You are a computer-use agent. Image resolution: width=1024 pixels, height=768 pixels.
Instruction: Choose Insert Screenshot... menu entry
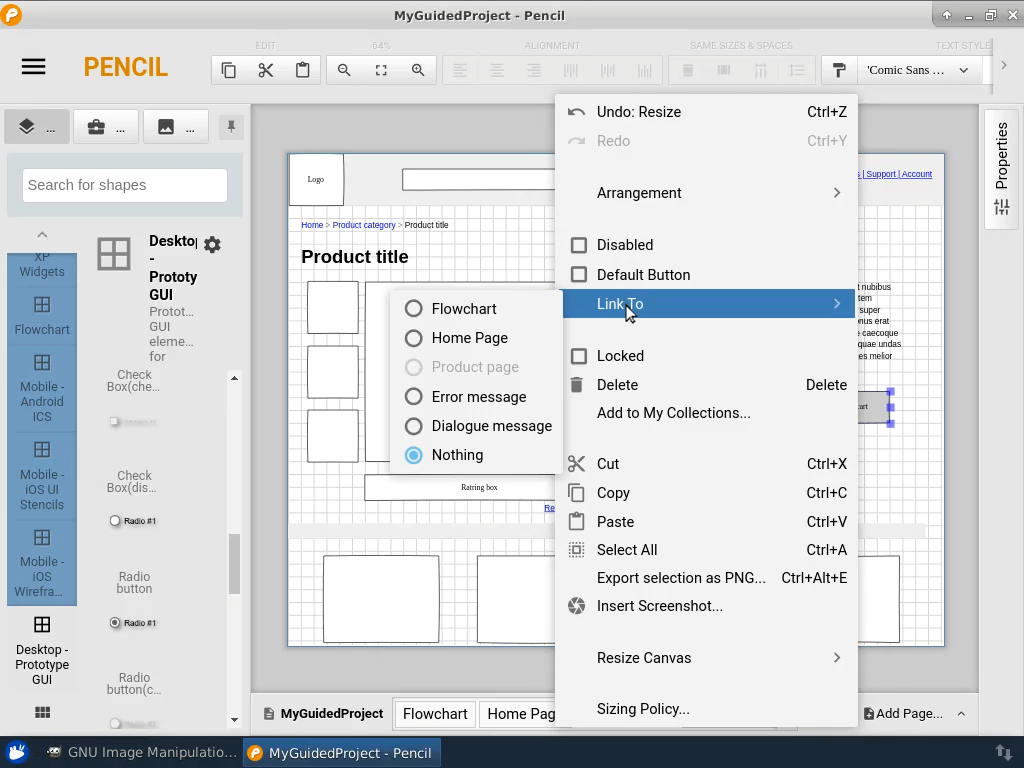point(706,606)
